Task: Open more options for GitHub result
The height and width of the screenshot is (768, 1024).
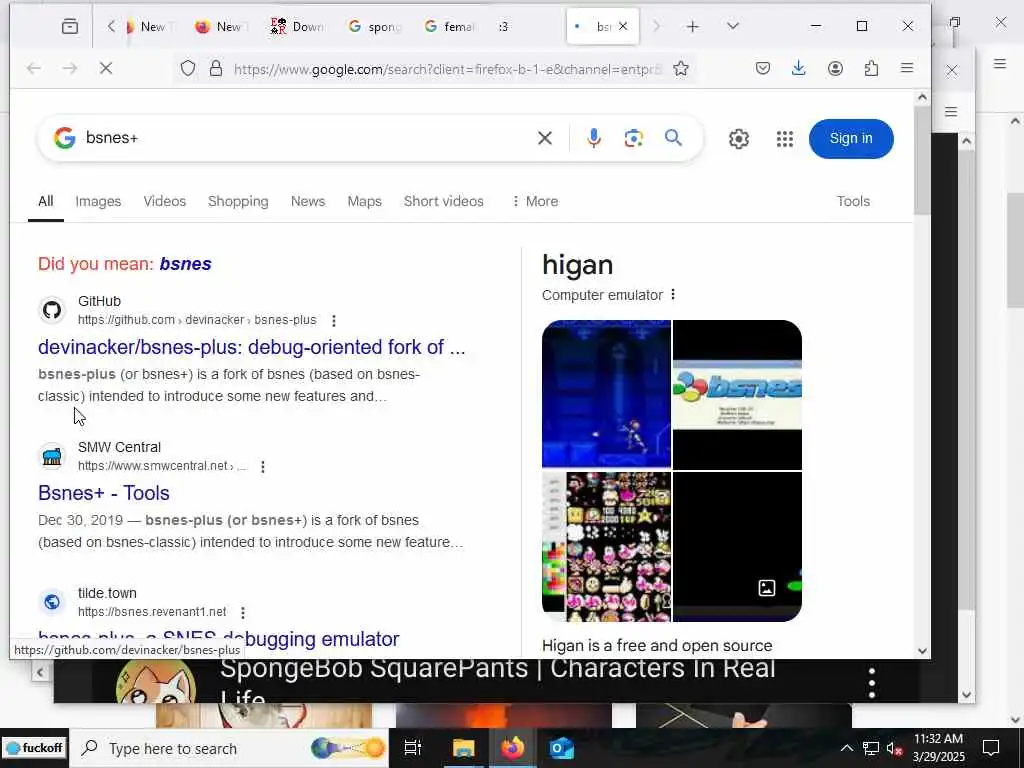Action: click(334, 321)
